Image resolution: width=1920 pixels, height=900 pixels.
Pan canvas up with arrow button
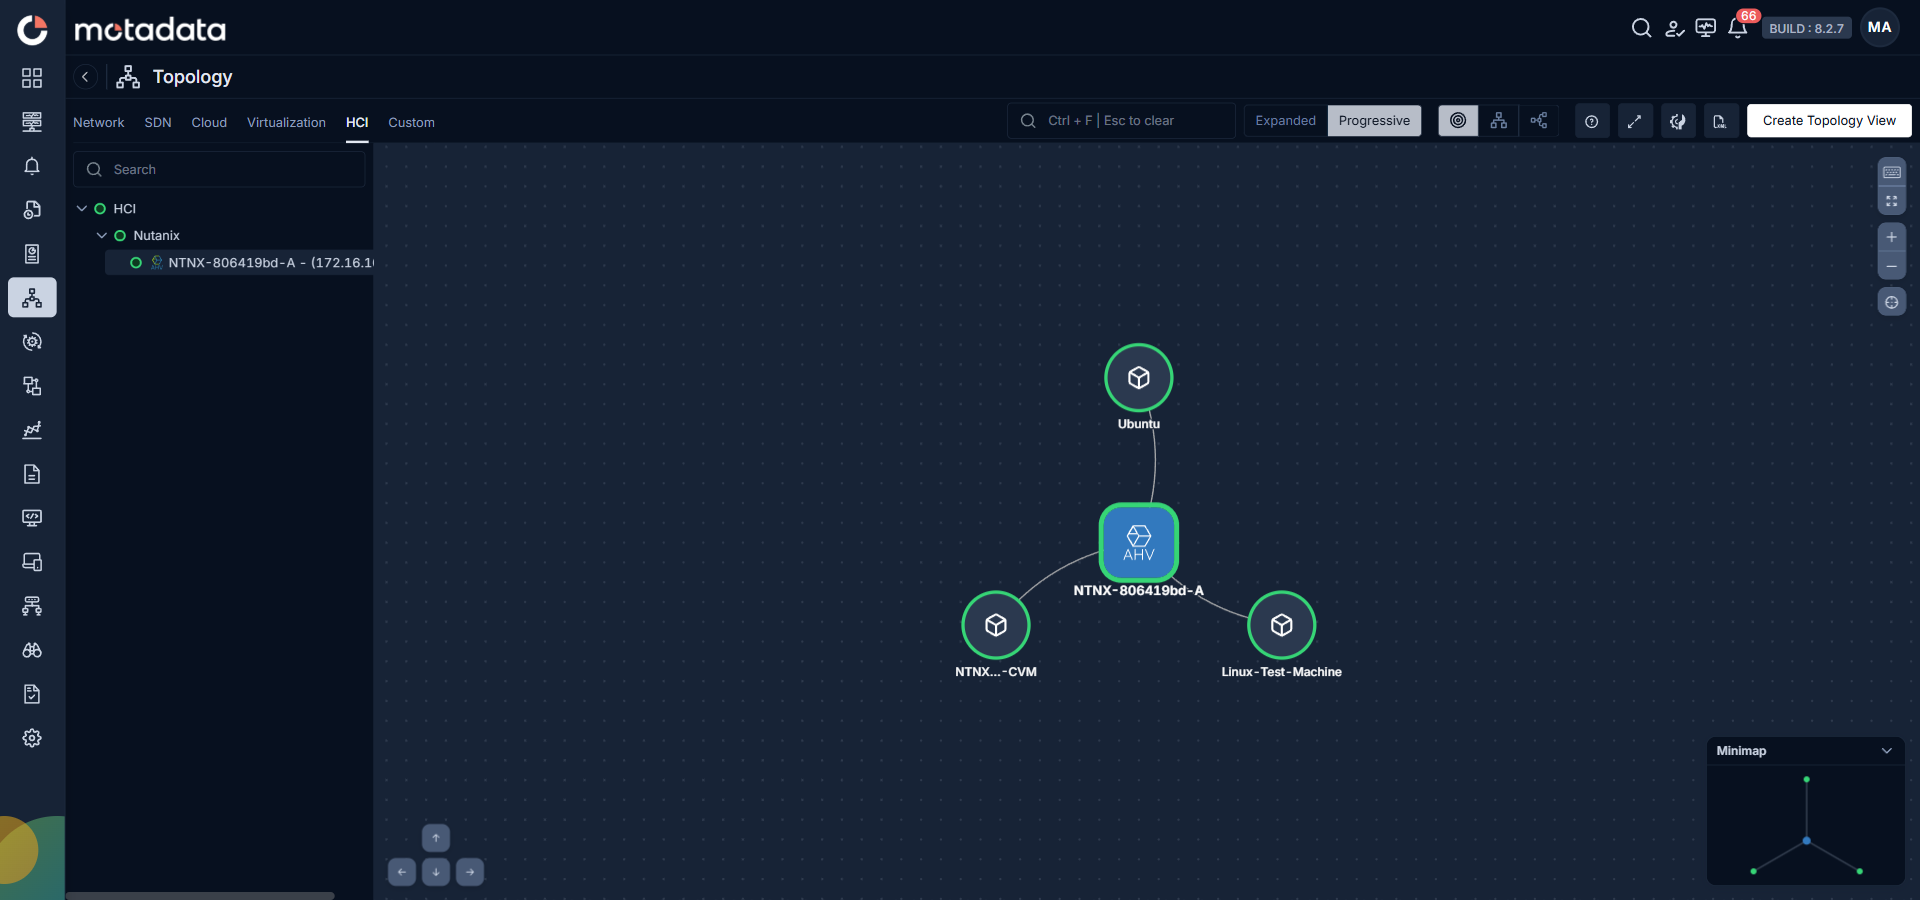(436, 838)
